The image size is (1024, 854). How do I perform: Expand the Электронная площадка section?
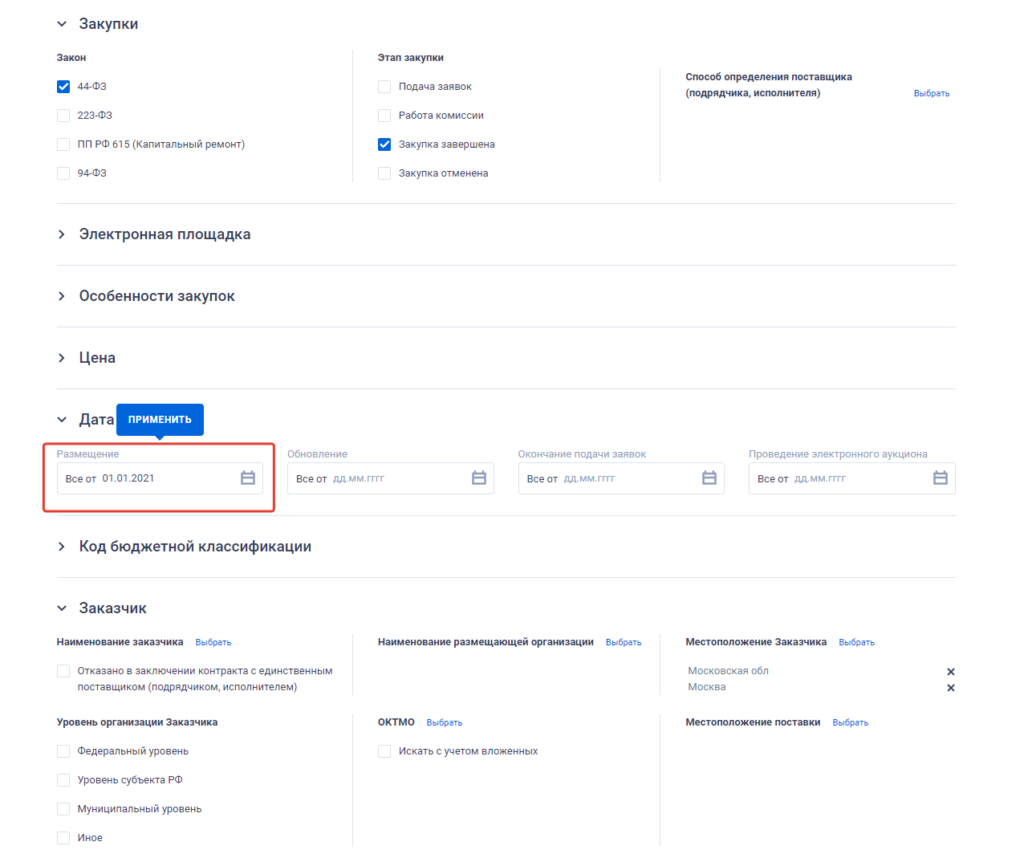[x=62, y=234]
